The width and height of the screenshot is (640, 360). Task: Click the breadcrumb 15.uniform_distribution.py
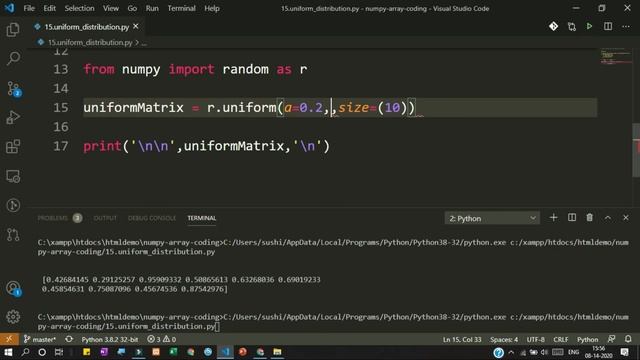90,42
